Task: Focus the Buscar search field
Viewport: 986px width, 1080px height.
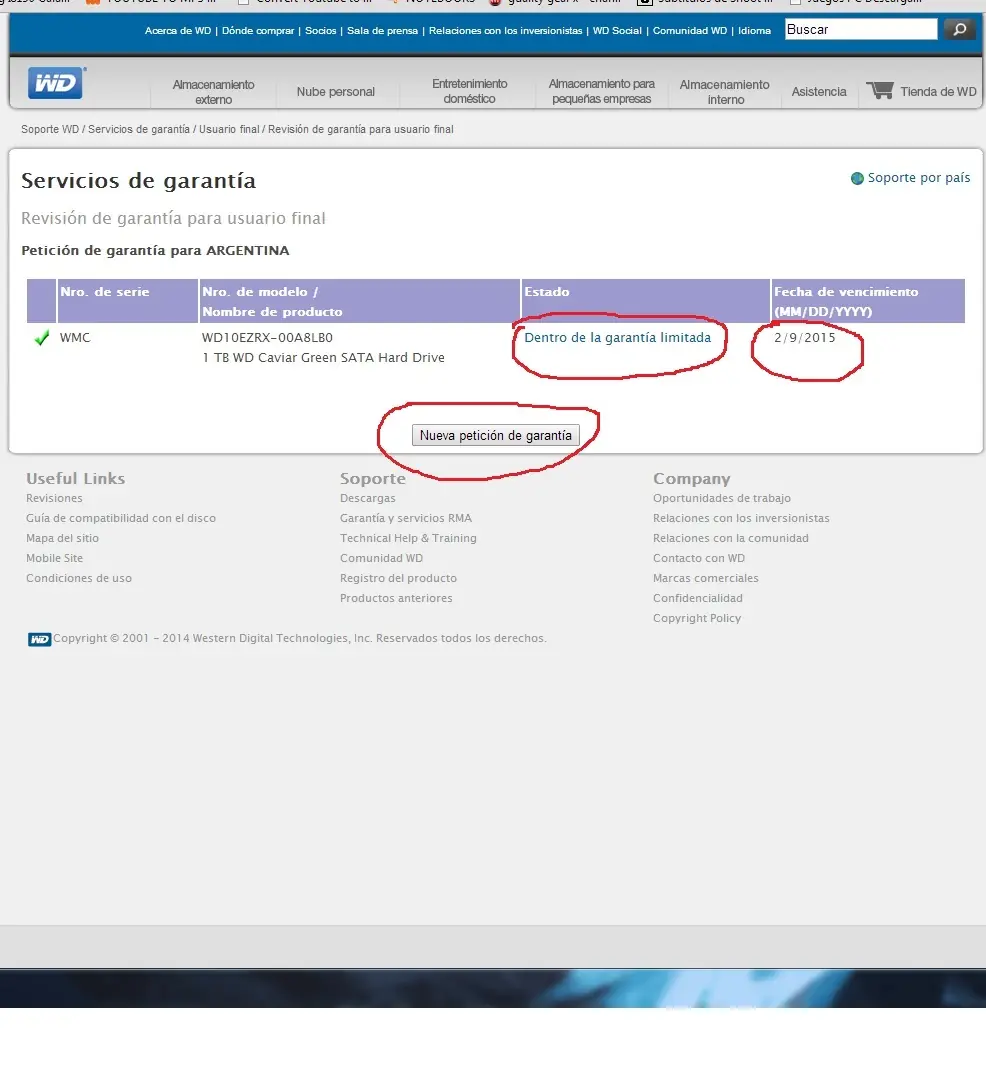Action: 861,29
